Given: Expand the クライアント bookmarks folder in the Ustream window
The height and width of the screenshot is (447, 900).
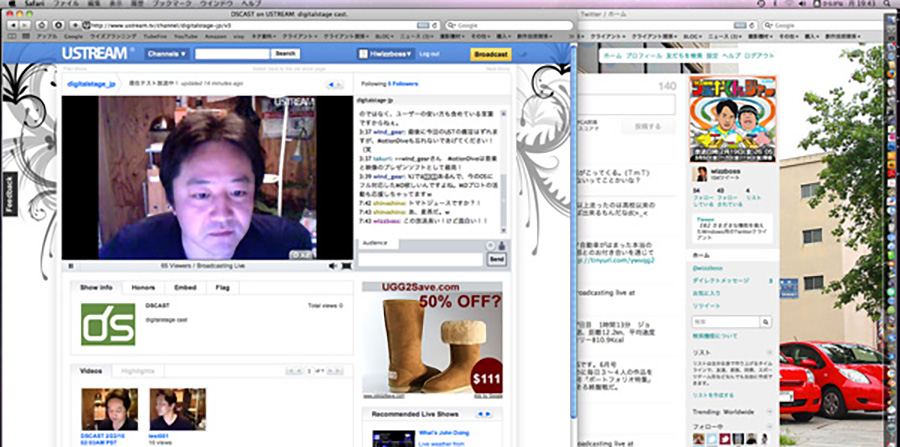Looking at the screenshot, I should 300,36.
